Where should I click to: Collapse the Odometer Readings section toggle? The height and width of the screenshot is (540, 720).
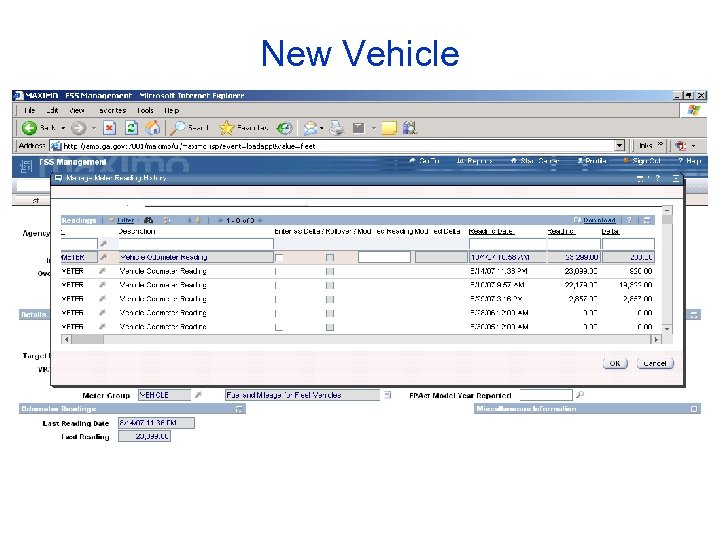click(239, 409)
